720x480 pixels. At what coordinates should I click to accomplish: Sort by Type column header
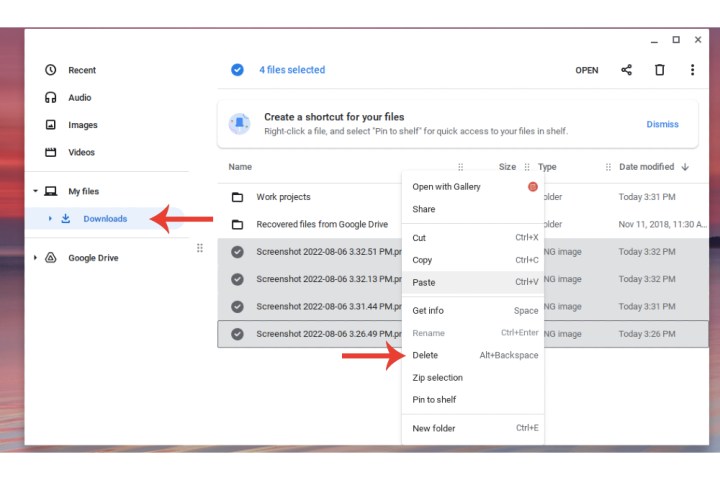pos(547,167)
